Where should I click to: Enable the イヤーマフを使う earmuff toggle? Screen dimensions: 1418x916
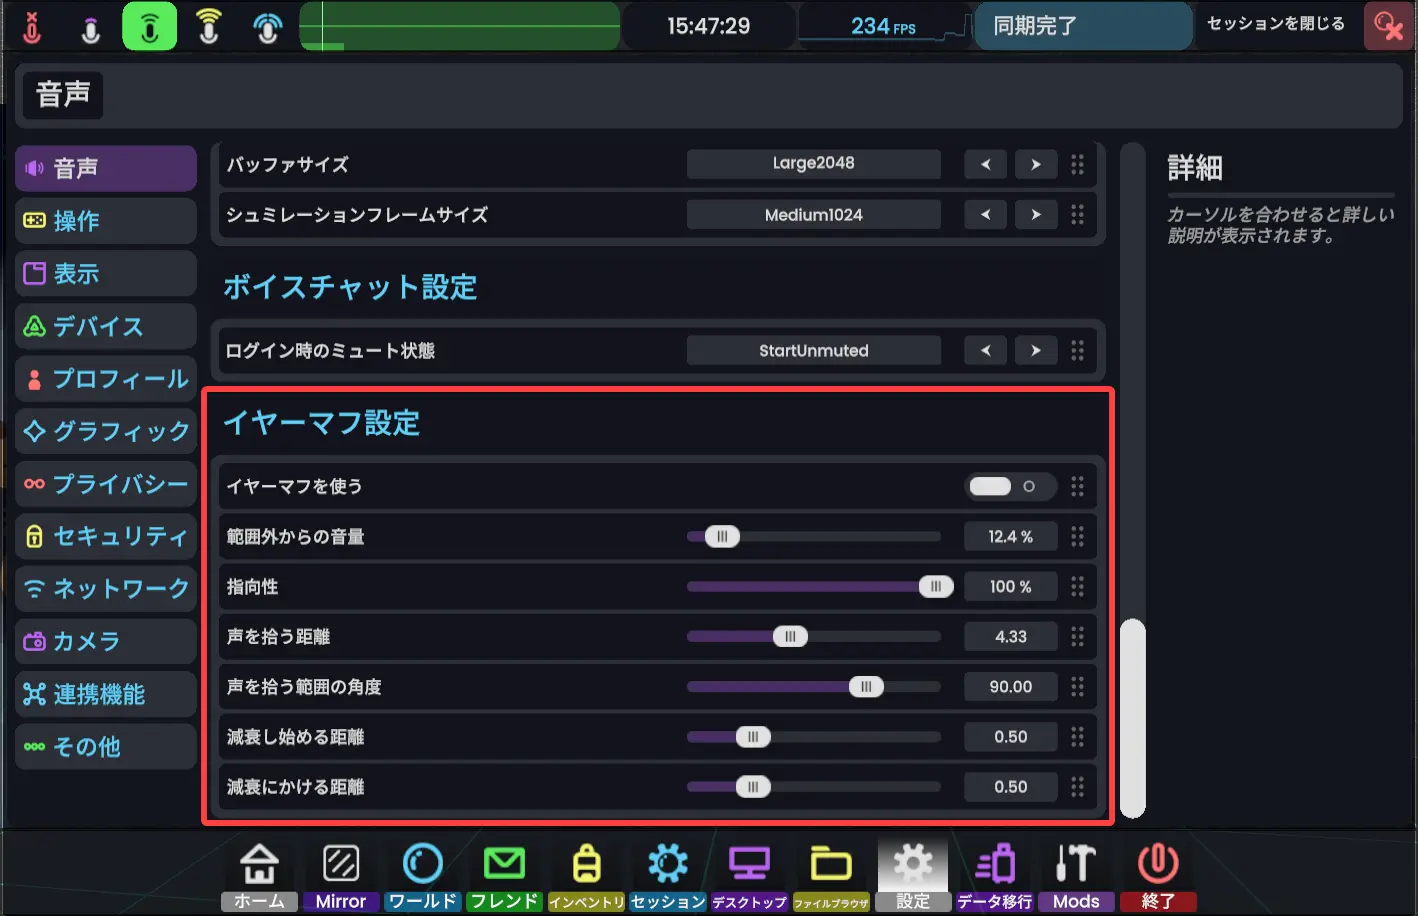(1012, 486)
